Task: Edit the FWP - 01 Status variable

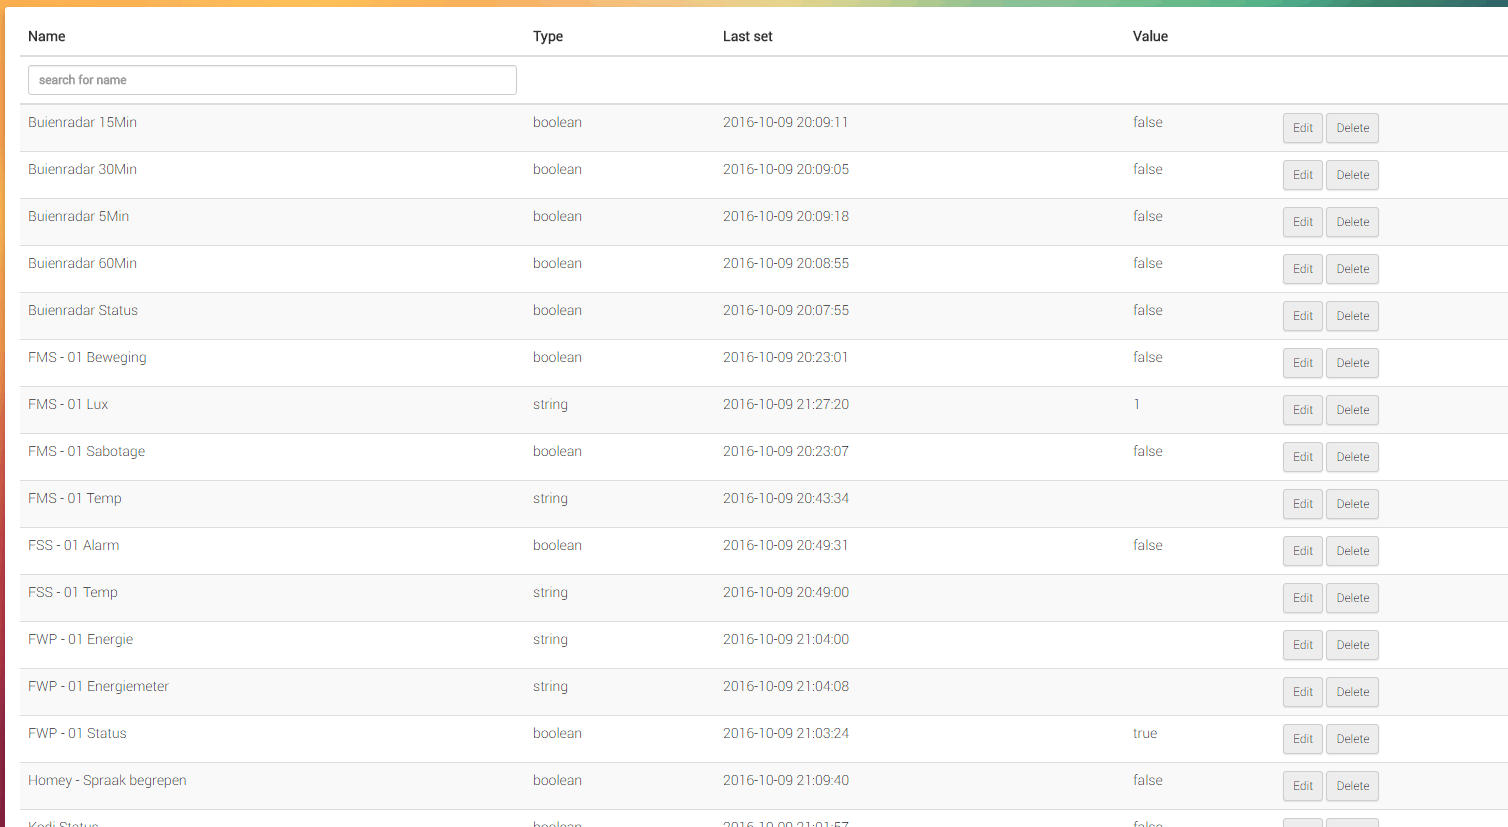Action: (1303, 739)
